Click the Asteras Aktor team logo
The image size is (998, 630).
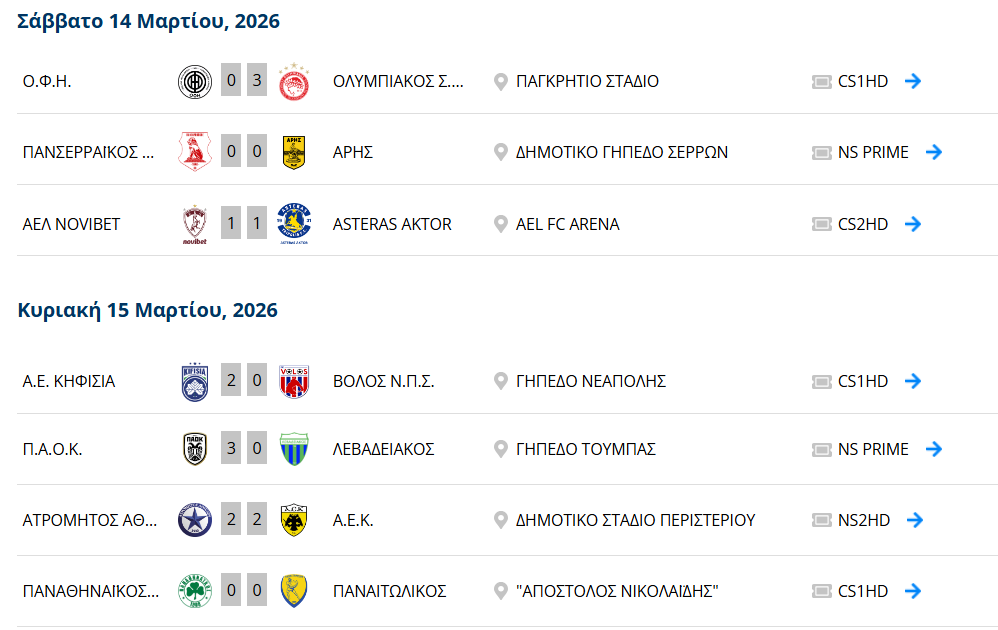click(294, 224)
